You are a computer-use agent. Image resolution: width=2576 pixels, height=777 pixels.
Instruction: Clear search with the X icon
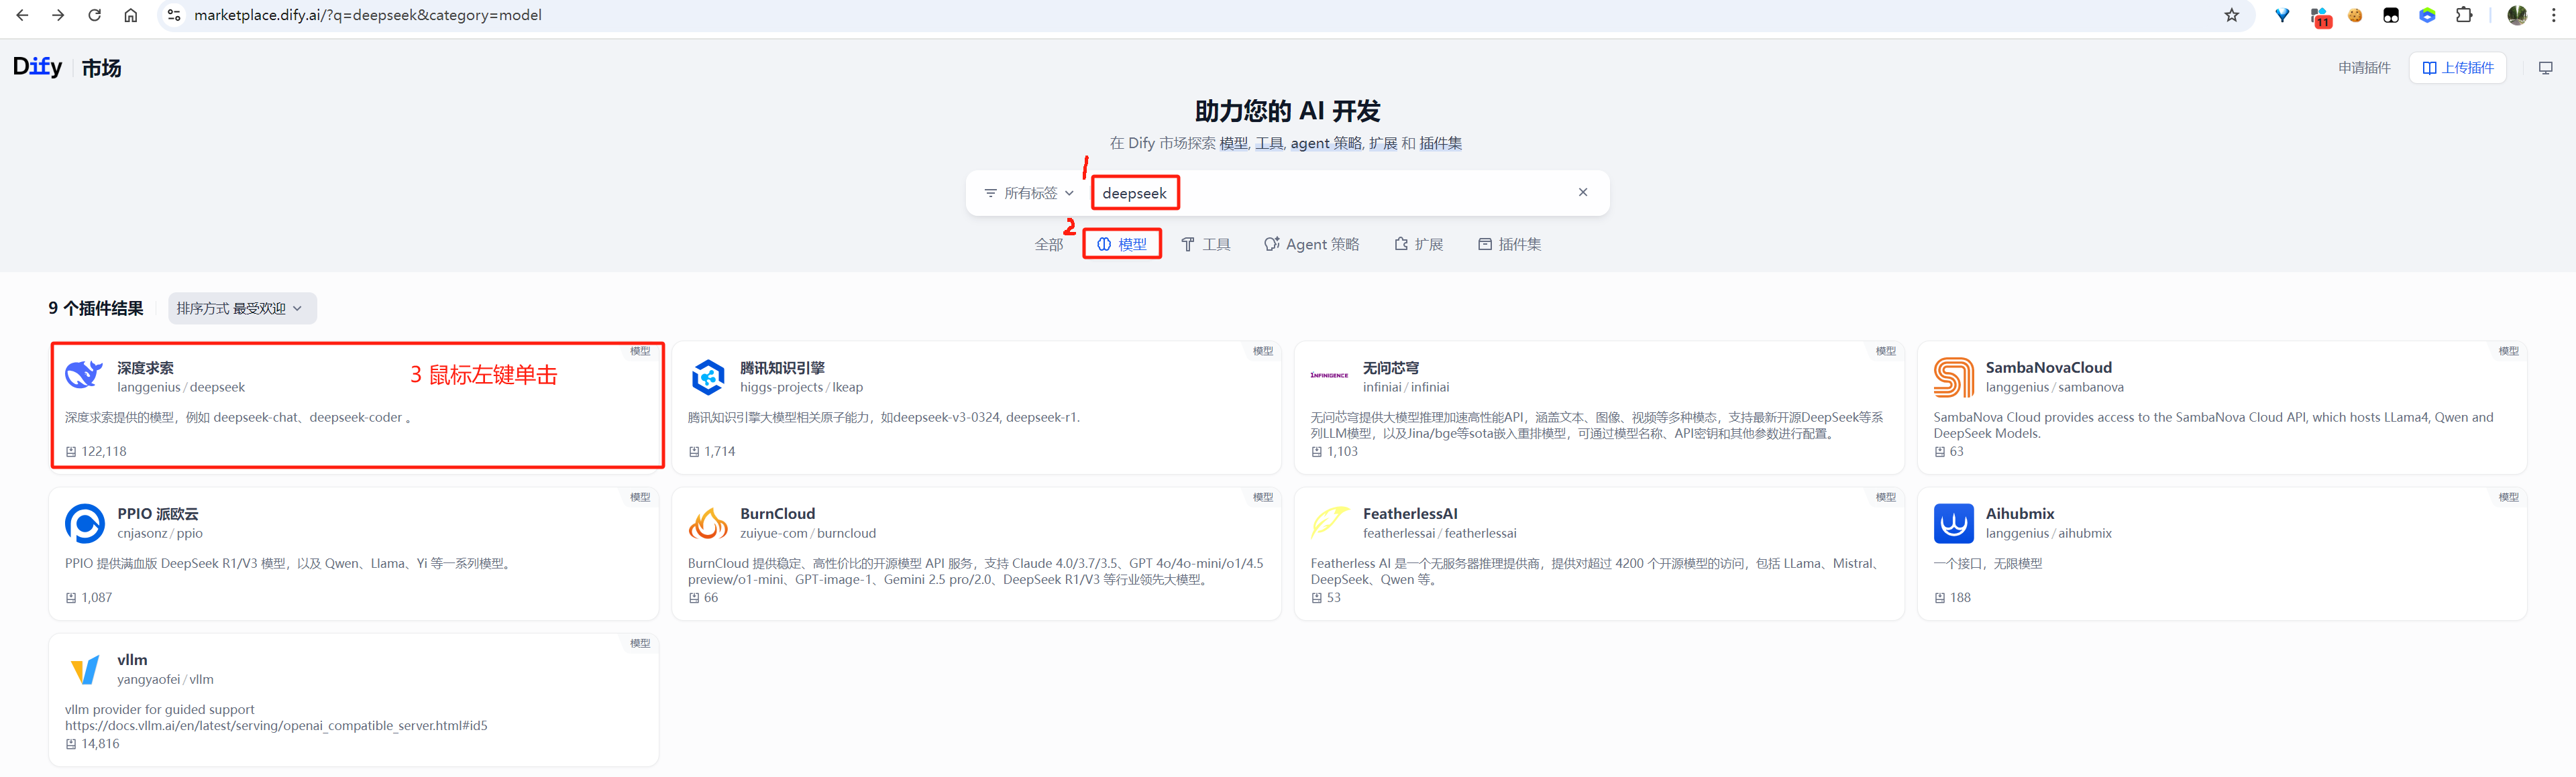coord(1583,192)
